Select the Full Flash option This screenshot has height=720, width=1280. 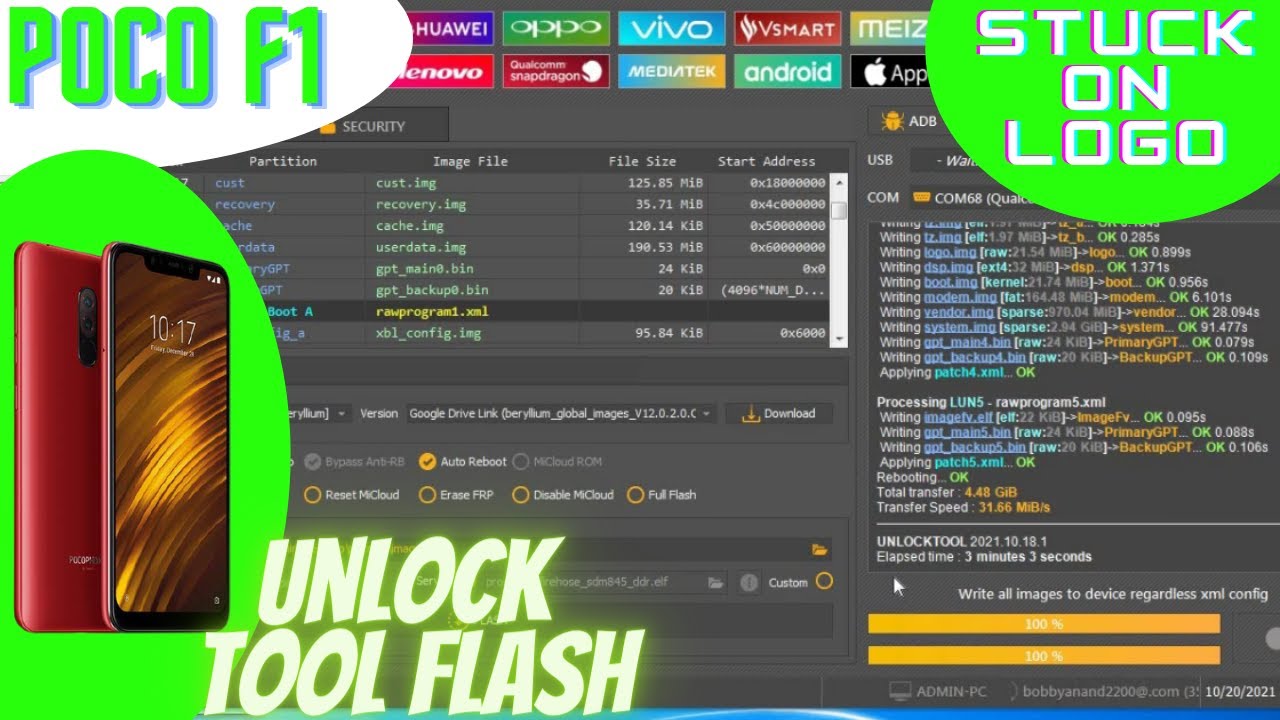coord(635,495)
